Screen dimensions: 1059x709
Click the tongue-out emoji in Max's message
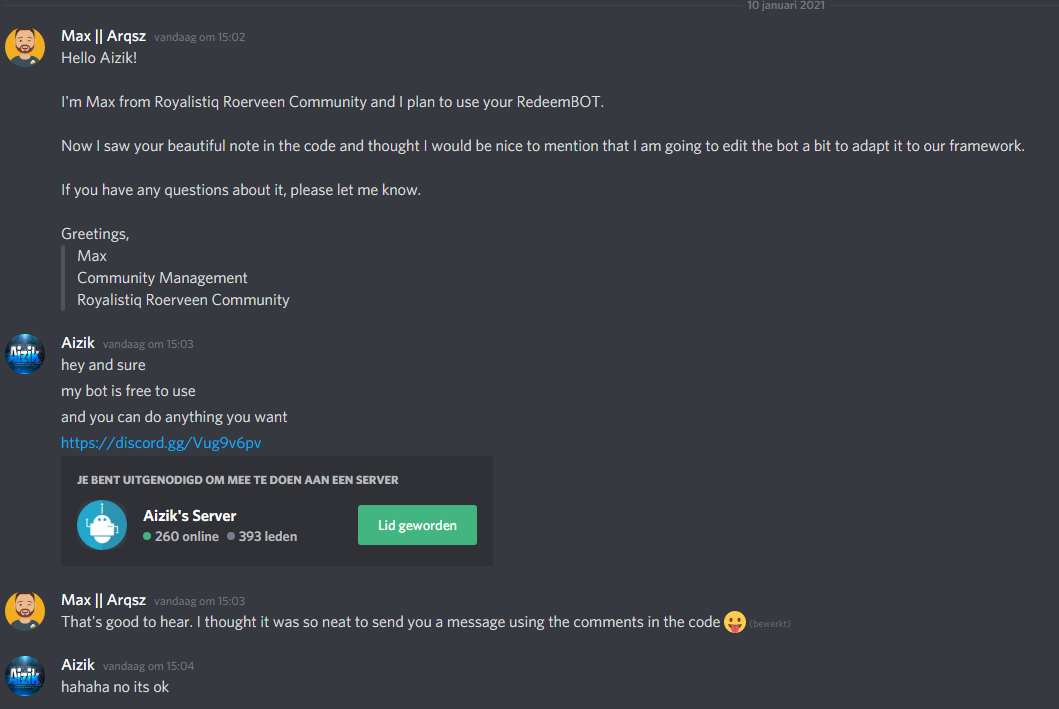click(734, 622)
